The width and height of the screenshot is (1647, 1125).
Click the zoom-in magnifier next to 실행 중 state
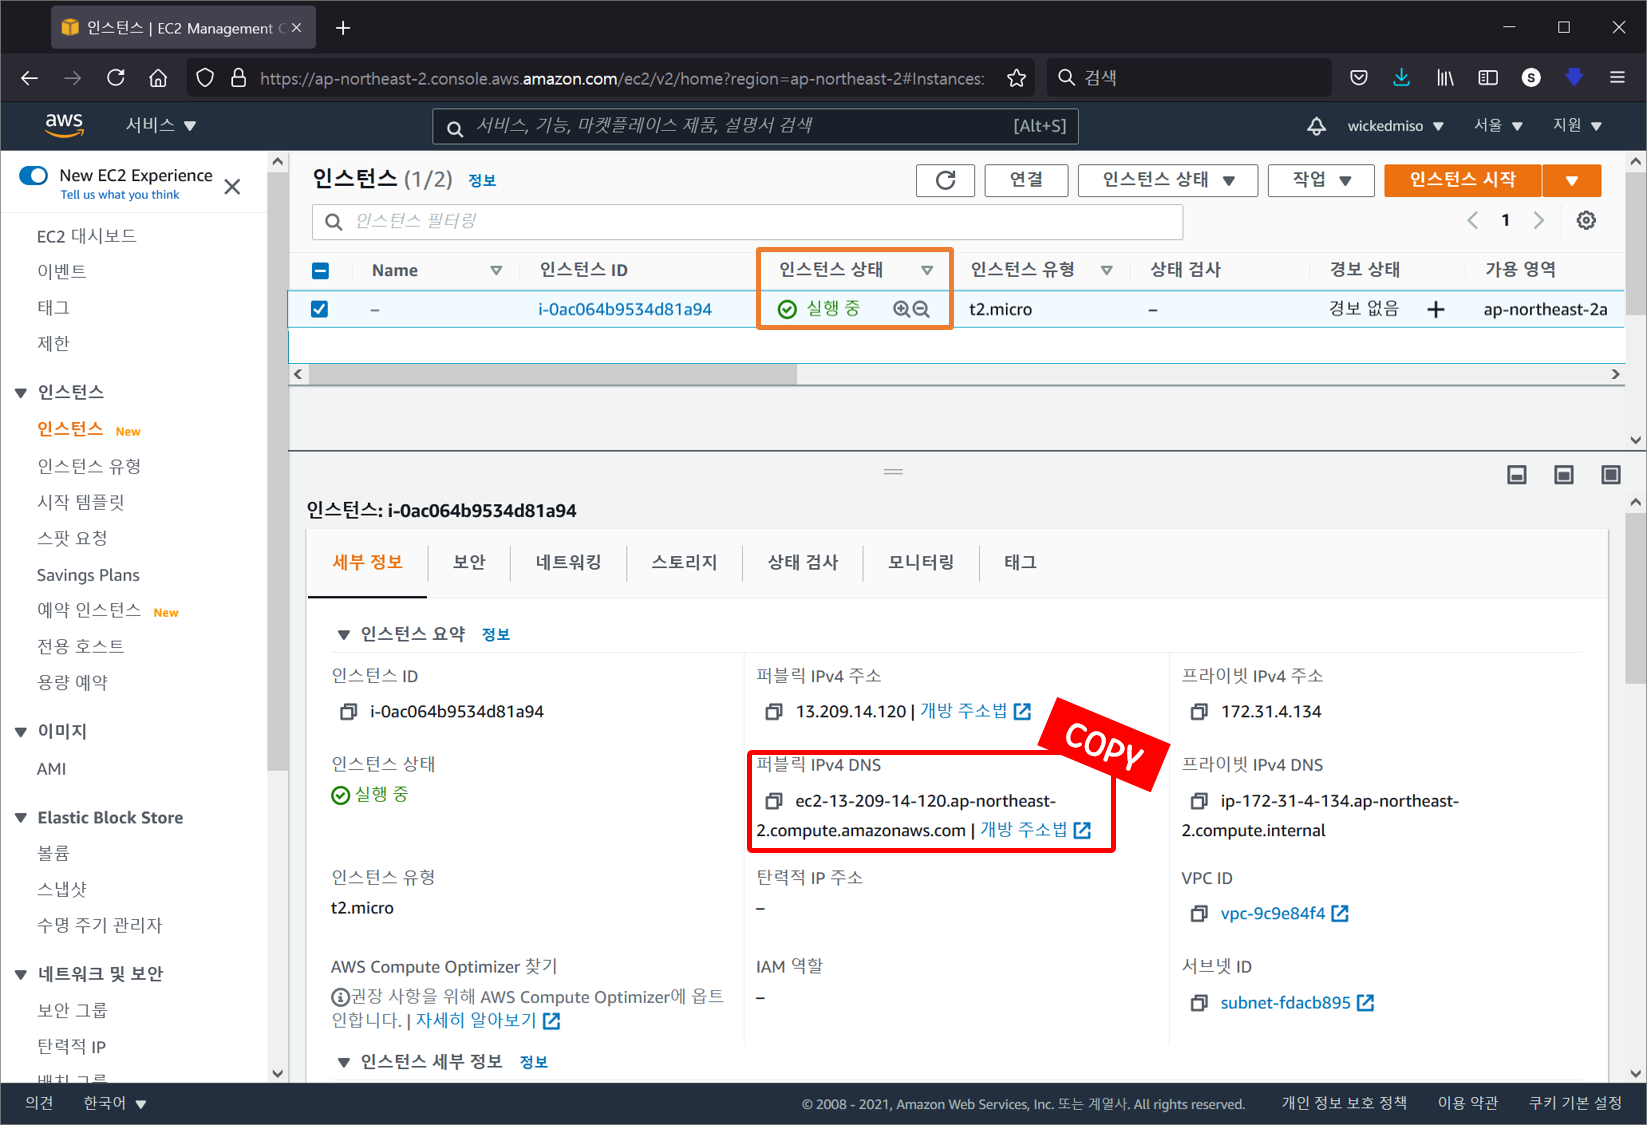click(900, 309)
